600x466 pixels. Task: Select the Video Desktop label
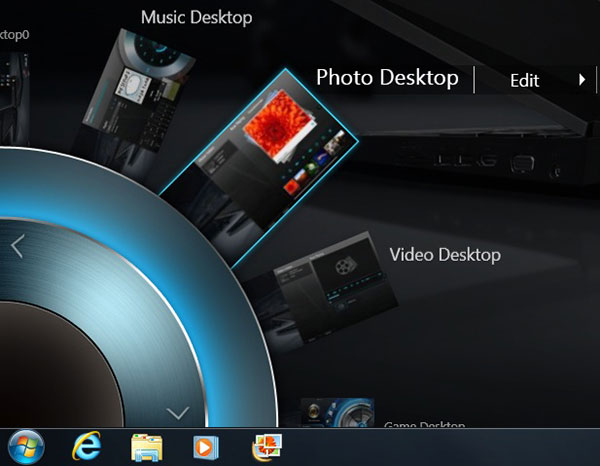tap(444, 255)
